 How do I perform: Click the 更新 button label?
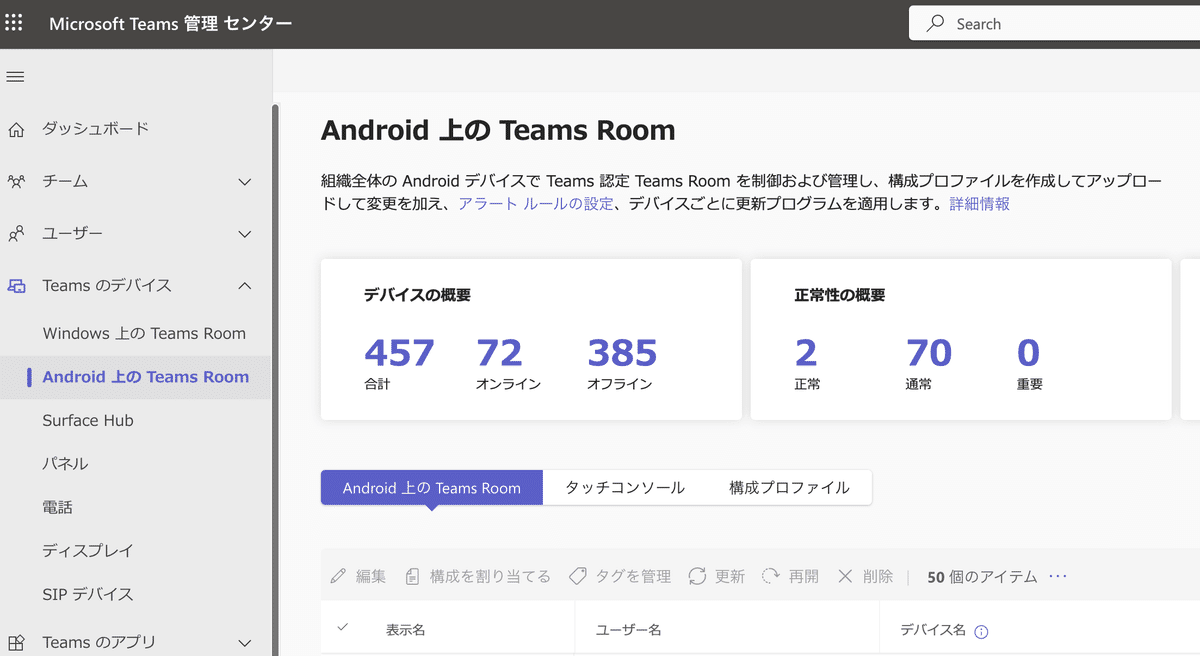[x=730, y=576]
